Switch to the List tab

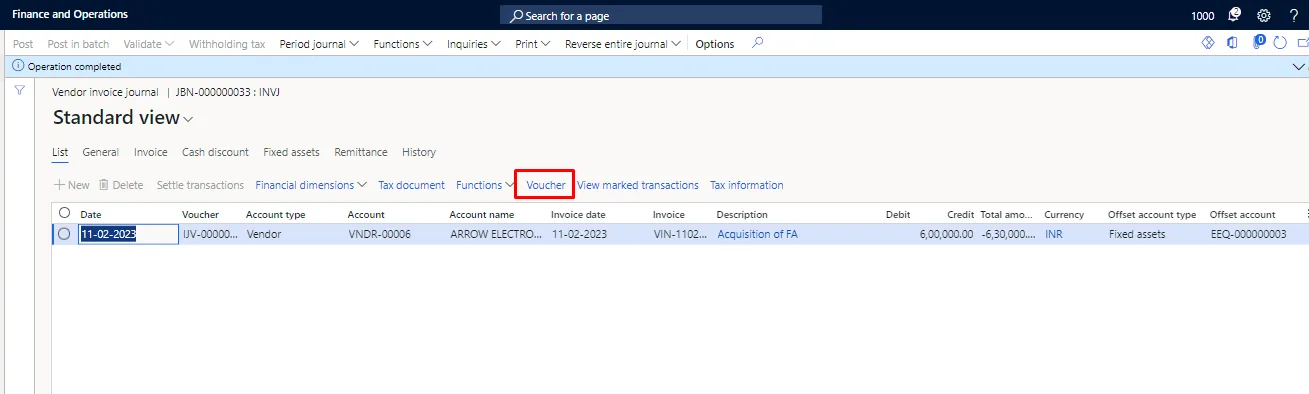coord(60,152)
